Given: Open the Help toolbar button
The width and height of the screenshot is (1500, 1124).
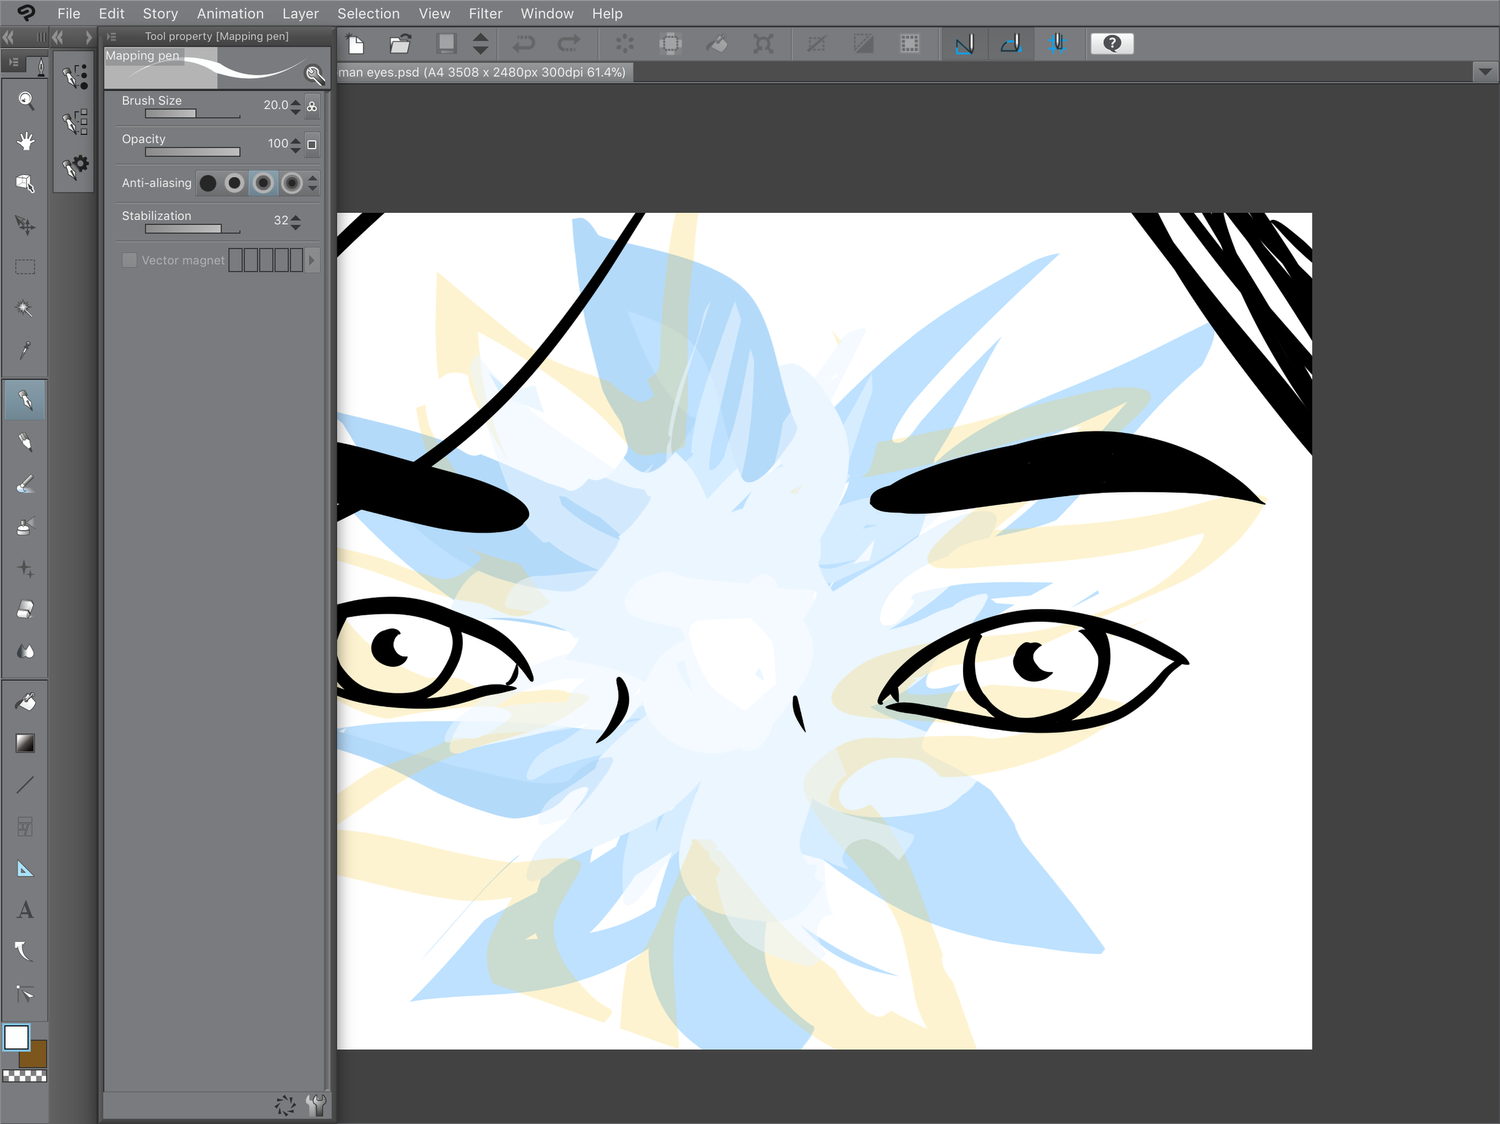Looking at the screenshot, I should 1112,43.
